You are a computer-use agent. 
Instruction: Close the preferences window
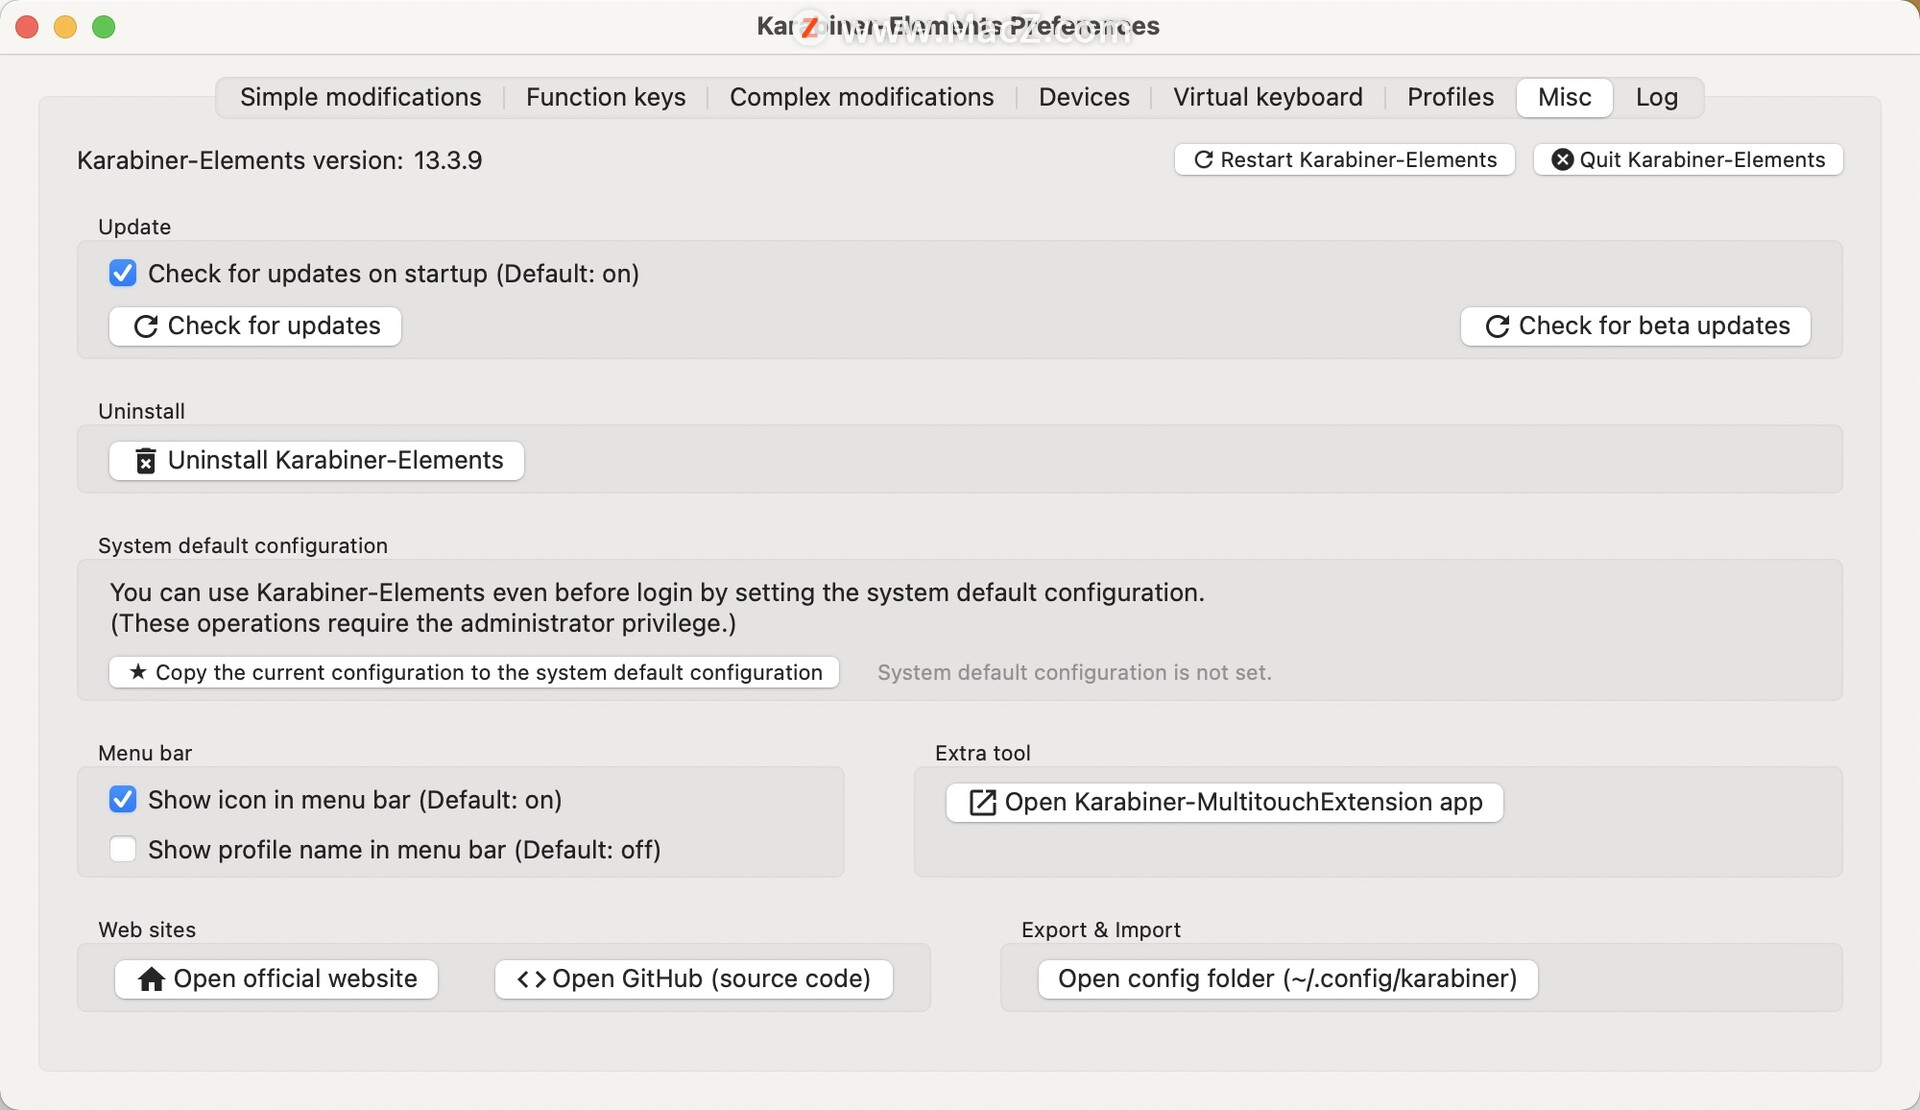27,27
